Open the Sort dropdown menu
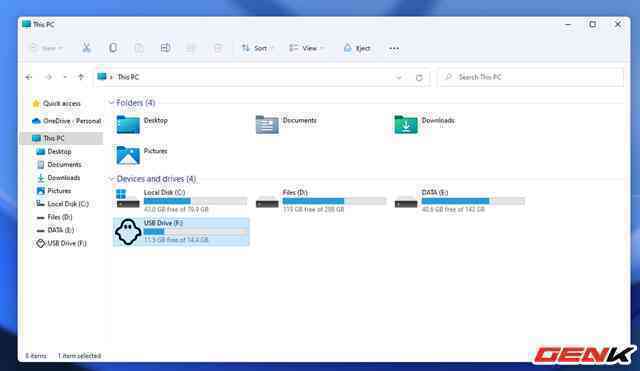640x371 pixels. (258, 48)
